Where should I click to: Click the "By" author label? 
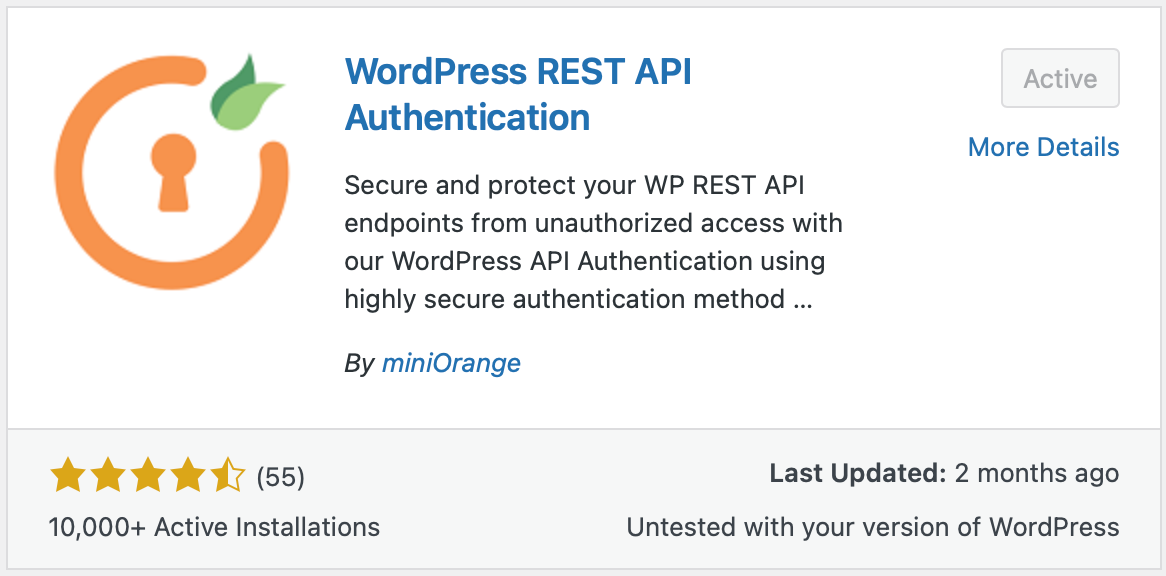(359, 363)
